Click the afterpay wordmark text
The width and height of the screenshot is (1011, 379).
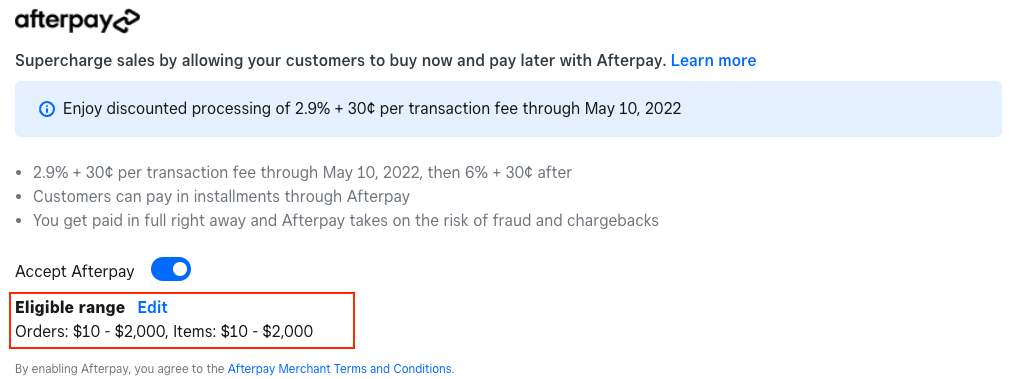(x=63, y=23)
